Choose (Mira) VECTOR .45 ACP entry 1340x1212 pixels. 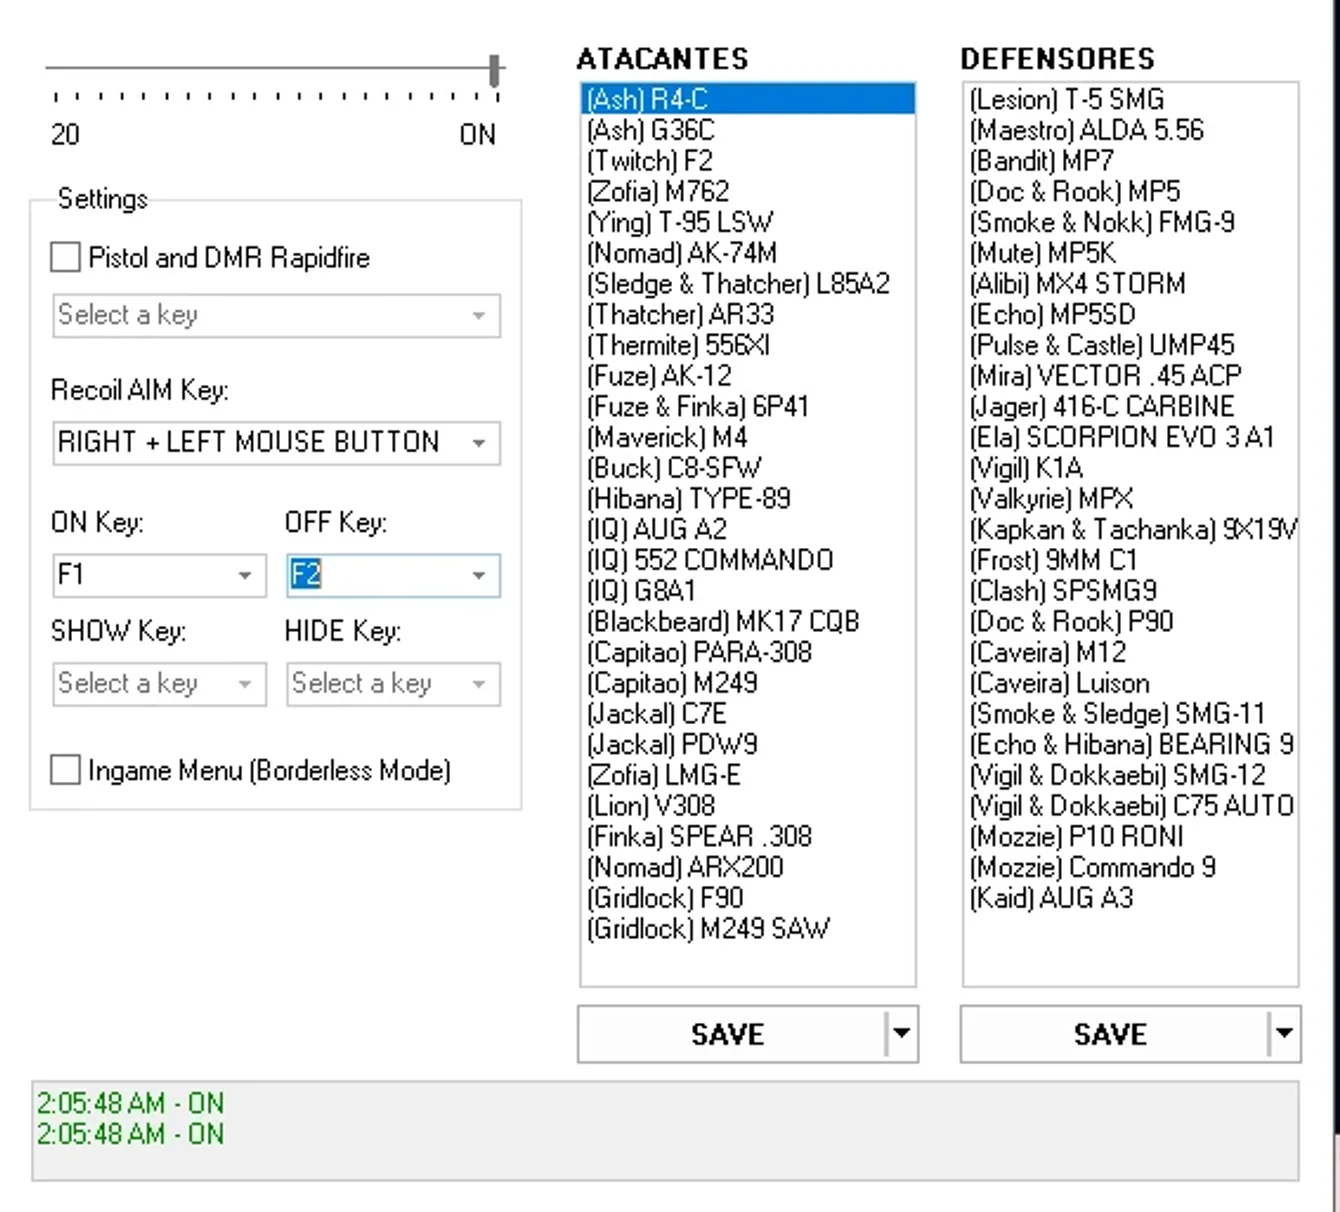1130,376
